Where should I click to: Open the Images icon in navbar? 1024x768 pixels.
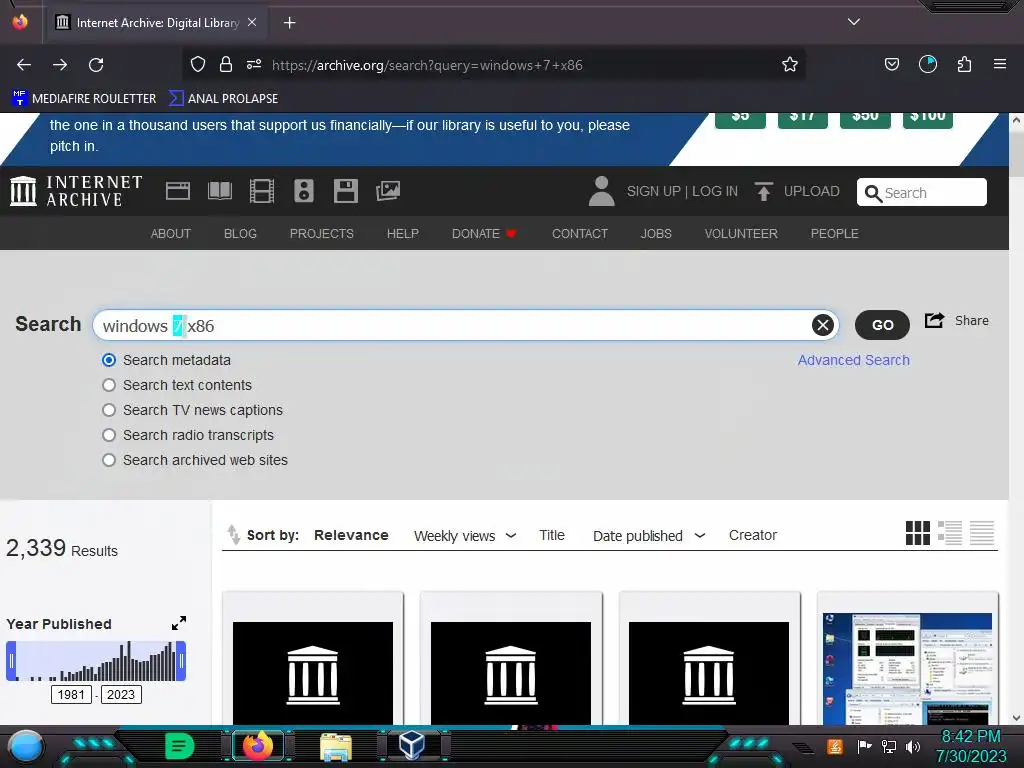coord(388,191)
